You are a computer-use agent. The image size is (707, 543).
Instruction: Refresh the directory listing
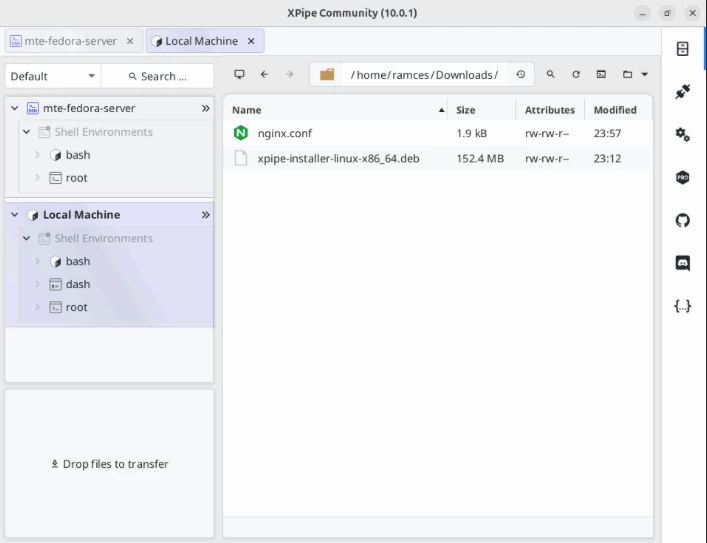coord(576,74)
